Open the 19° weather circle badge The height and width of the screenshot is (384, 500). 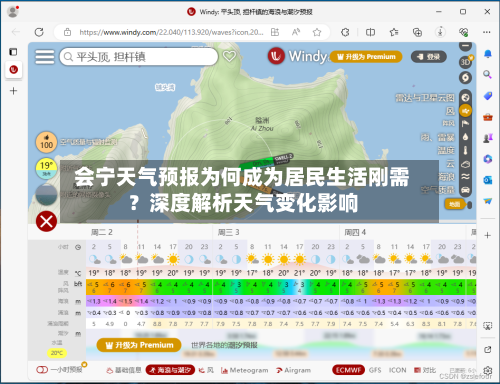[x=46, y=168]
